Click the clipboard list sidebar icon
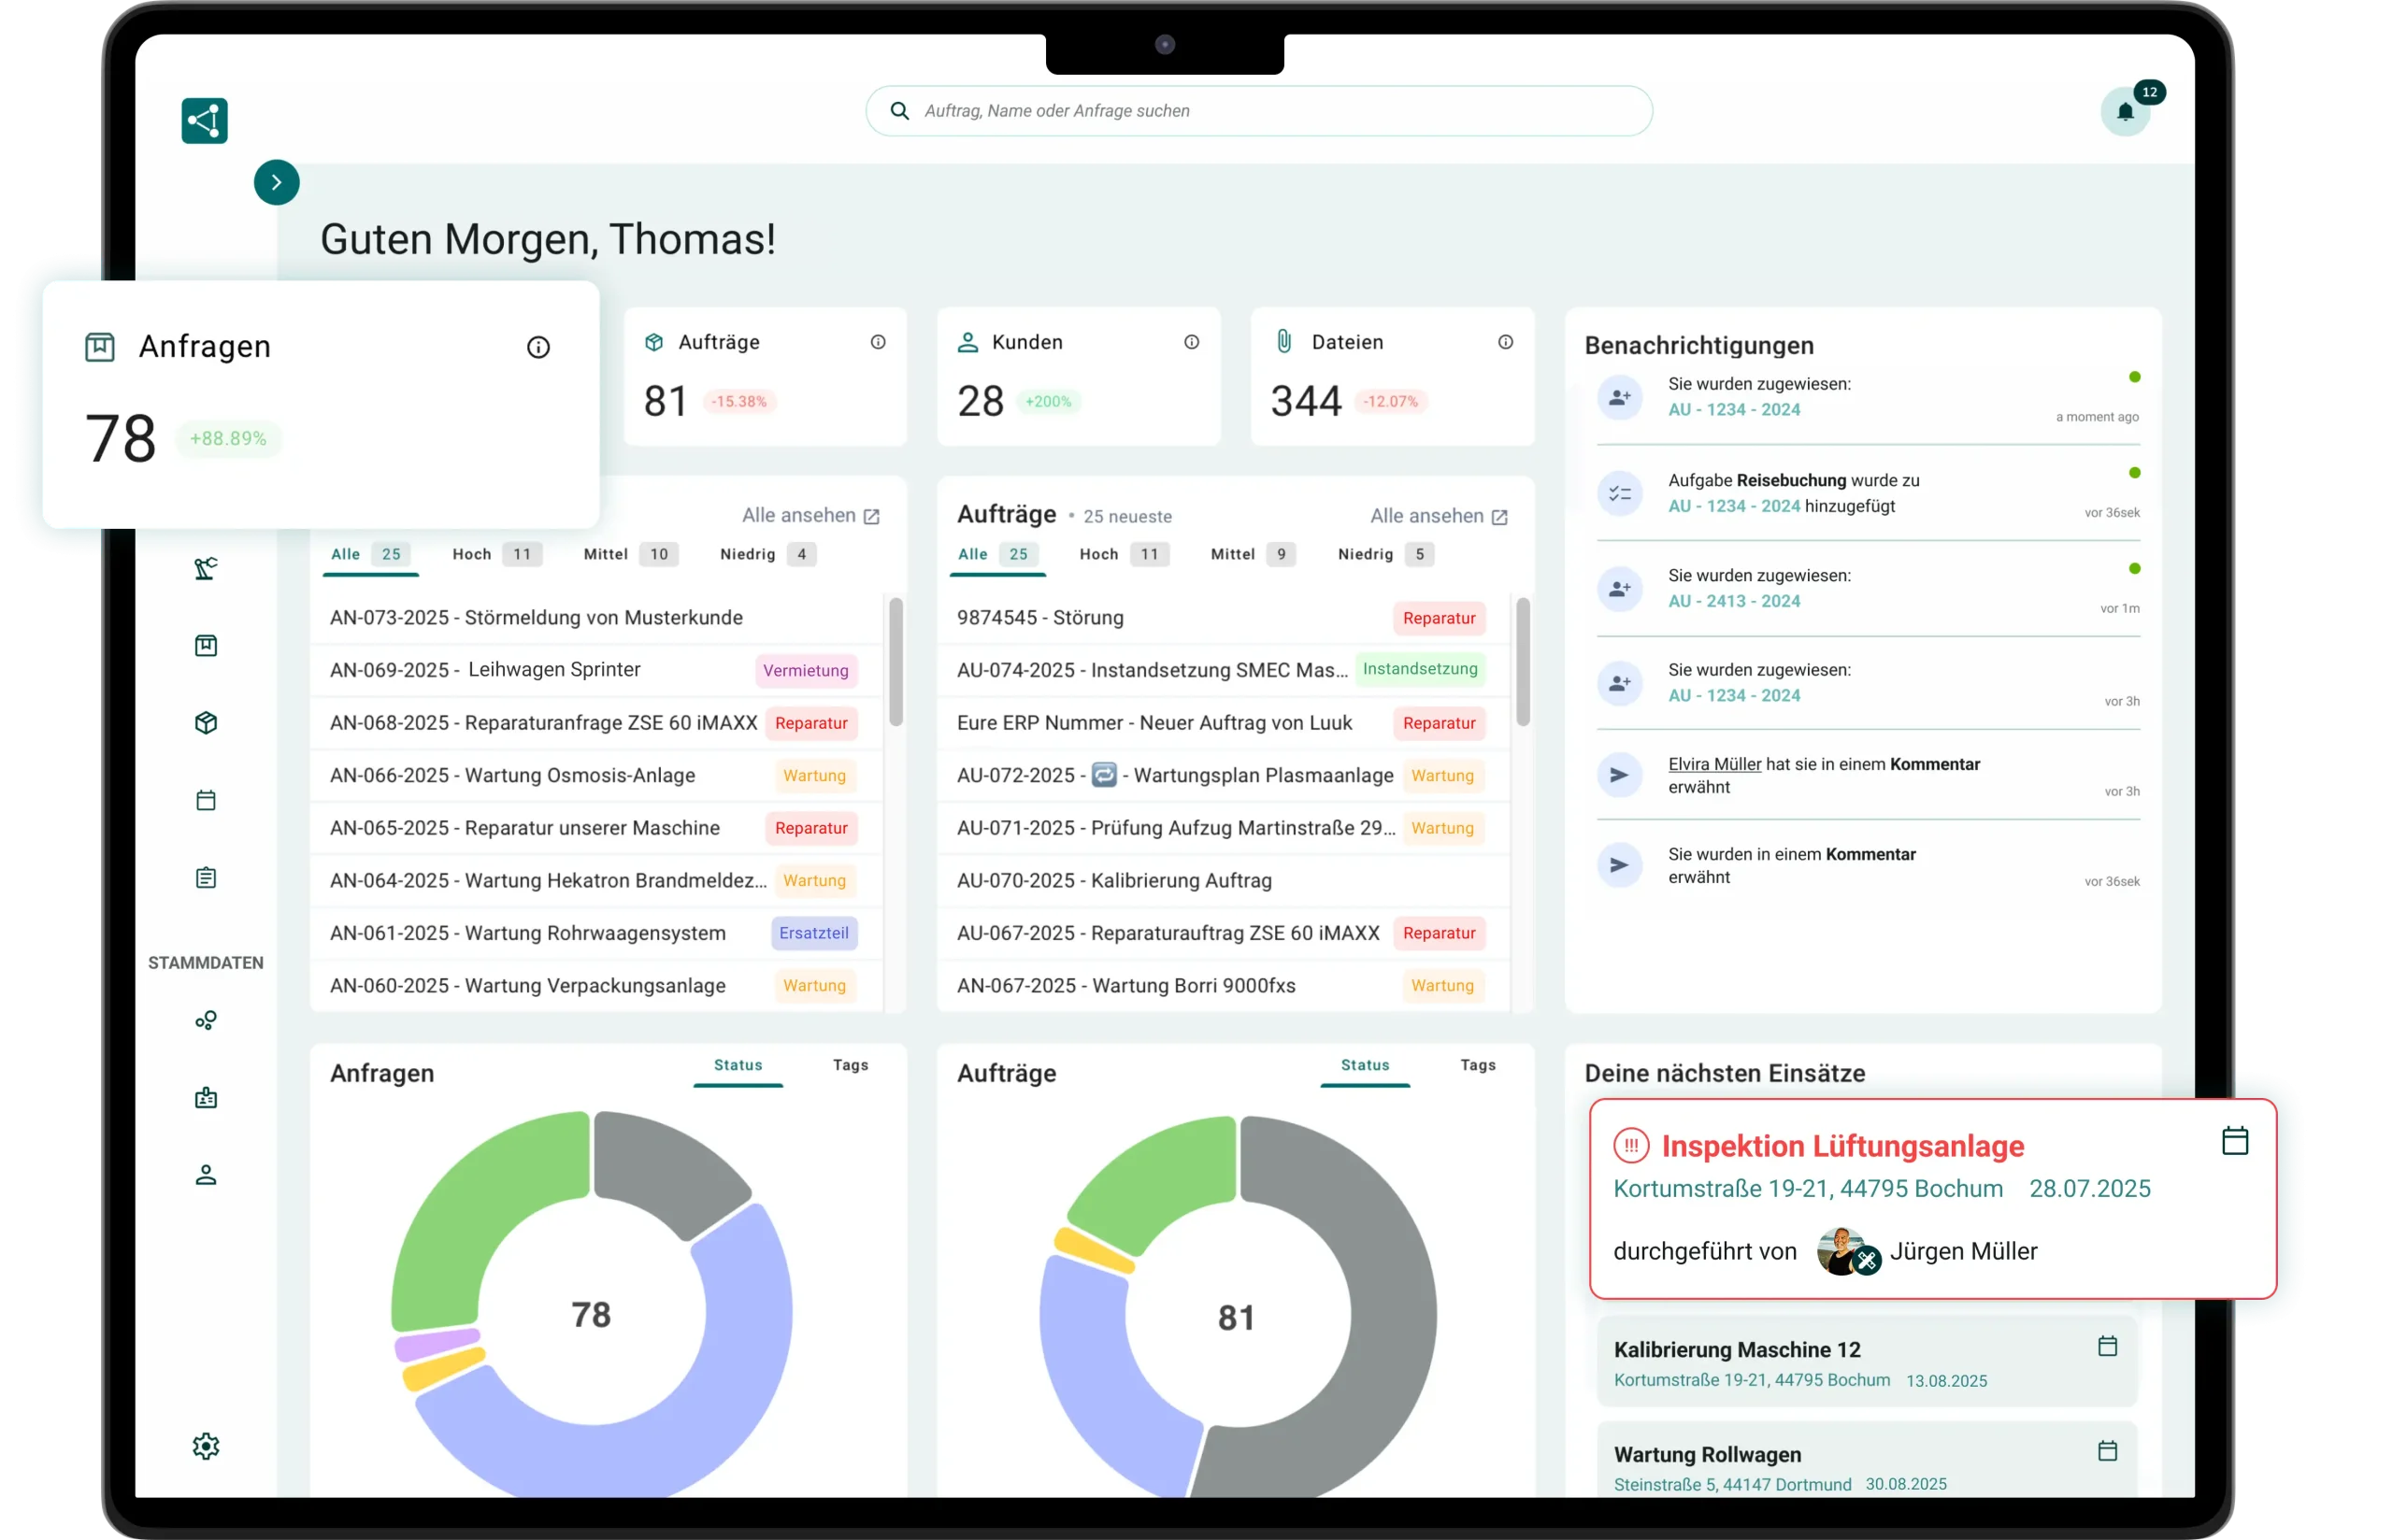This screenshot has height=1540, width=2393. [x=206, y=878]
